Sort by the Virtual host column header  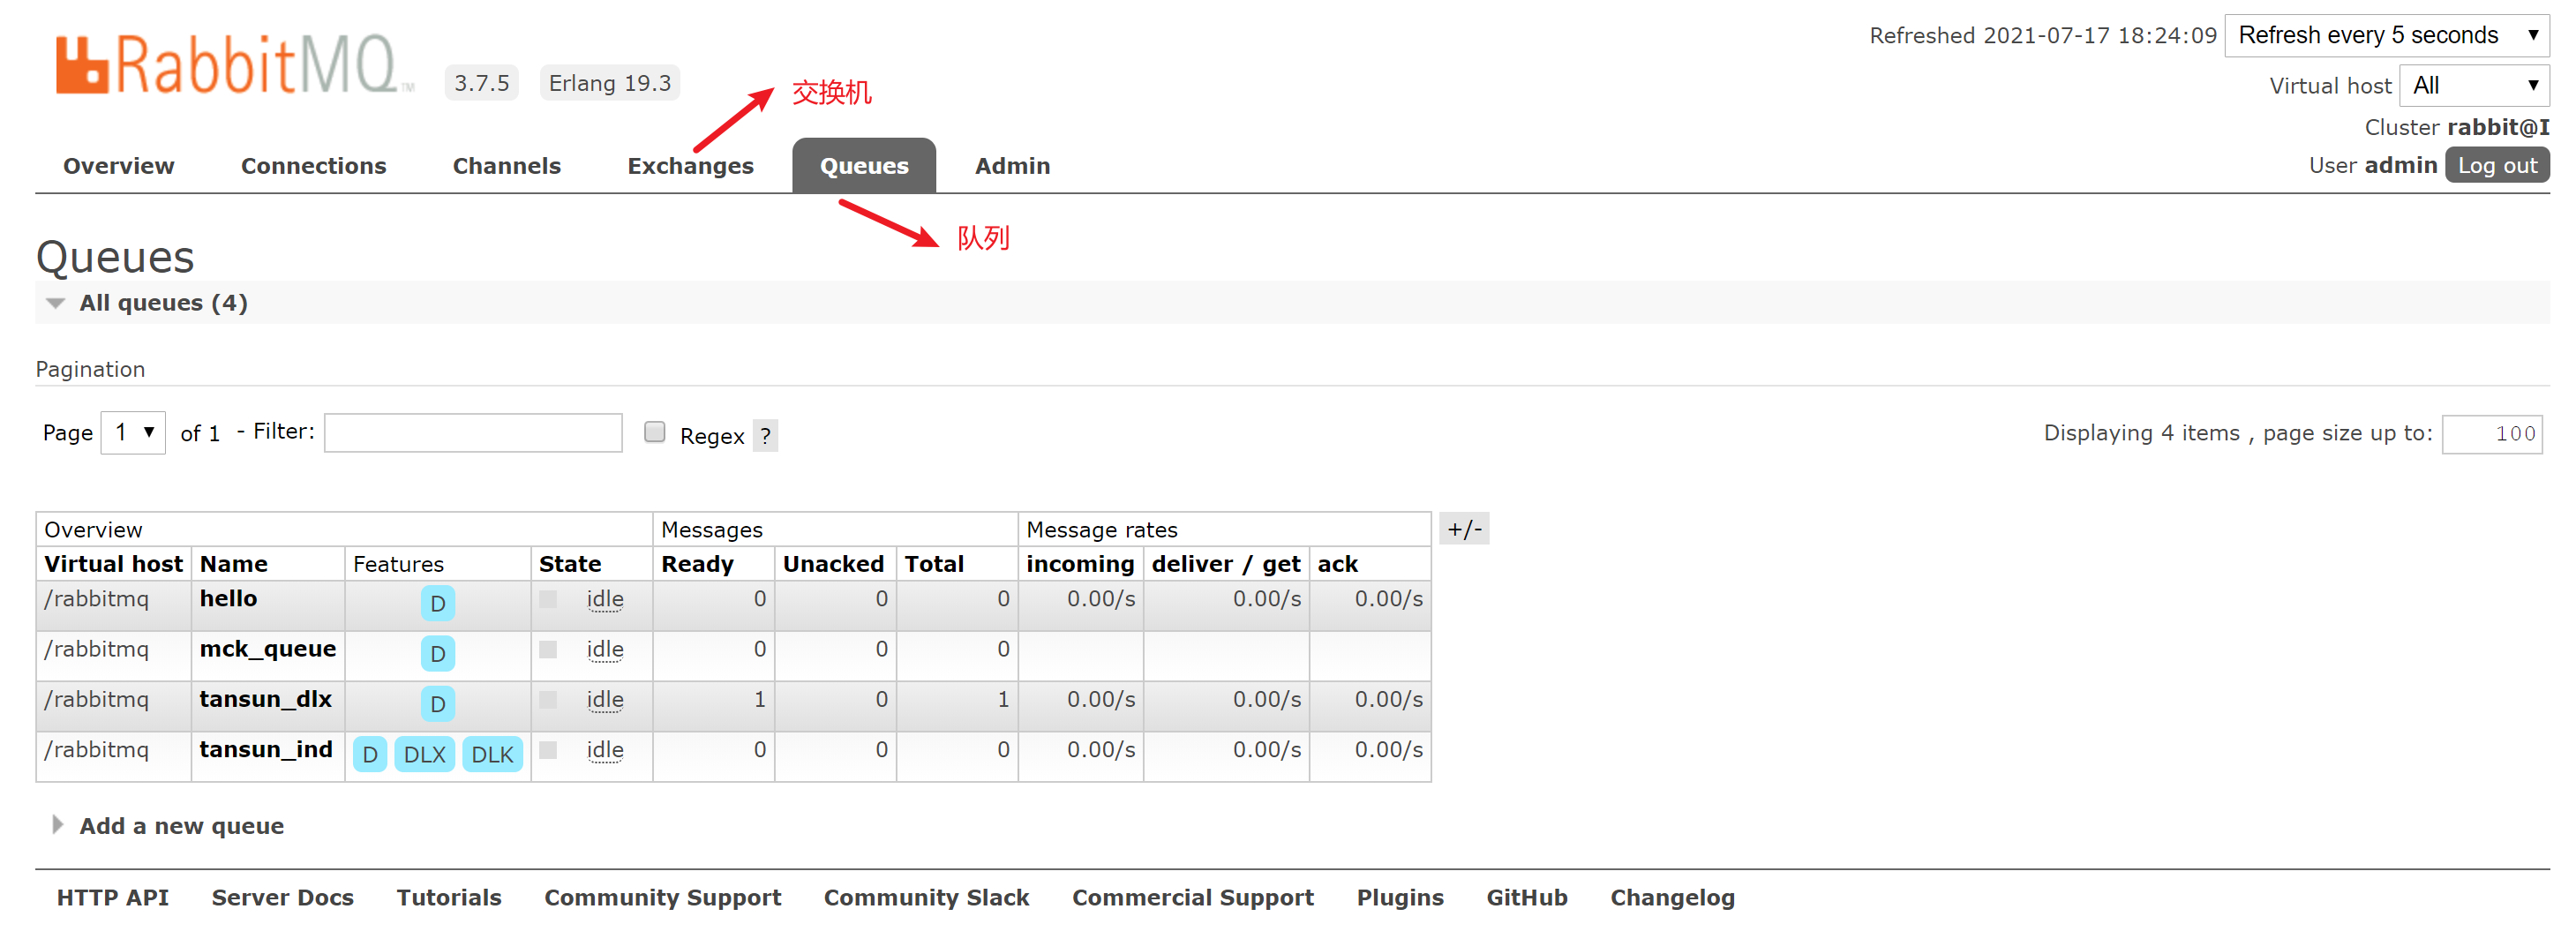pos(113,563)
